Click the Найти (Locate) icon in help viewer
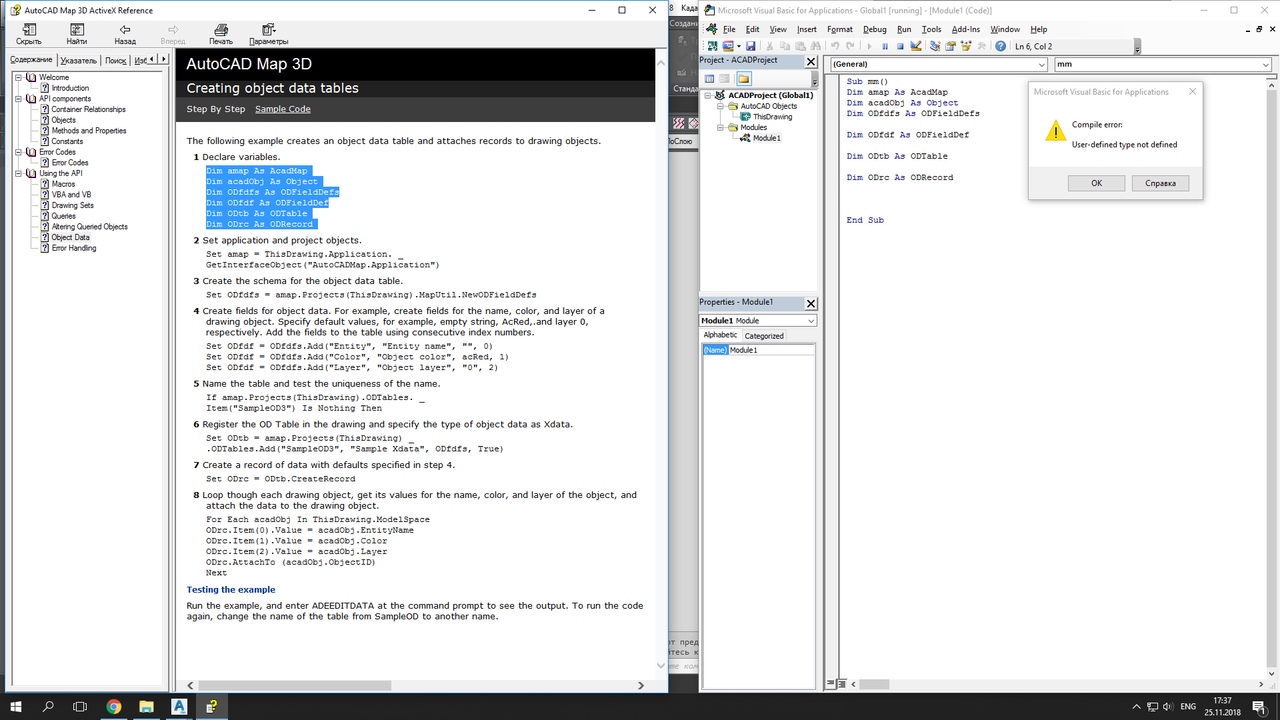This screenshot has height=720, width=1280. tap(77, 35)
